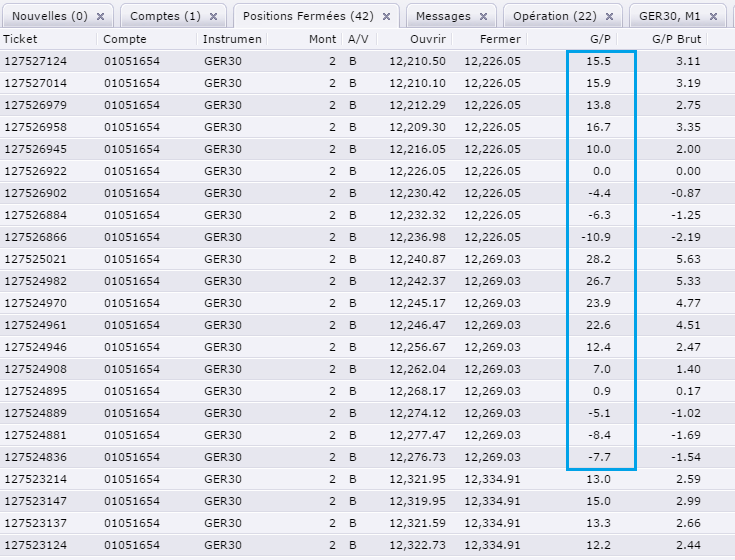Close the Messages tab
This screenshot has width=735, height=560.
483,16
